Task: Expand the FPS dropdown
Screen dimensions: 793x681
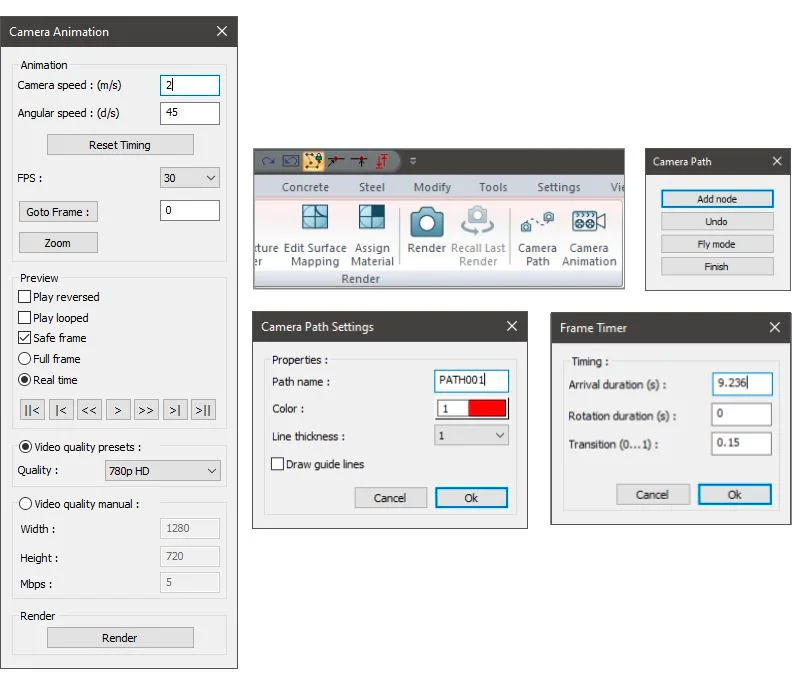Action: 190,178
